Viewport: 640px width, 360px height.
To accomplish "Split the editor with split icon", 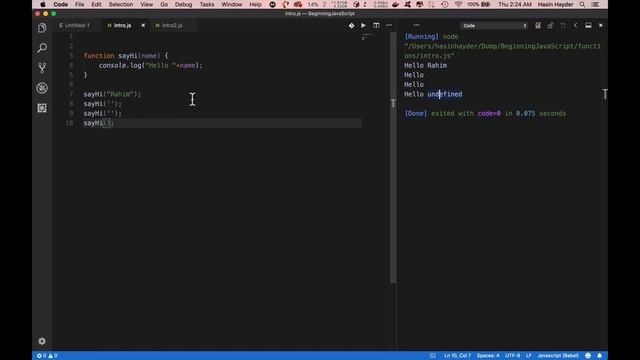I will pyautogui.click(x=376, y=25).
